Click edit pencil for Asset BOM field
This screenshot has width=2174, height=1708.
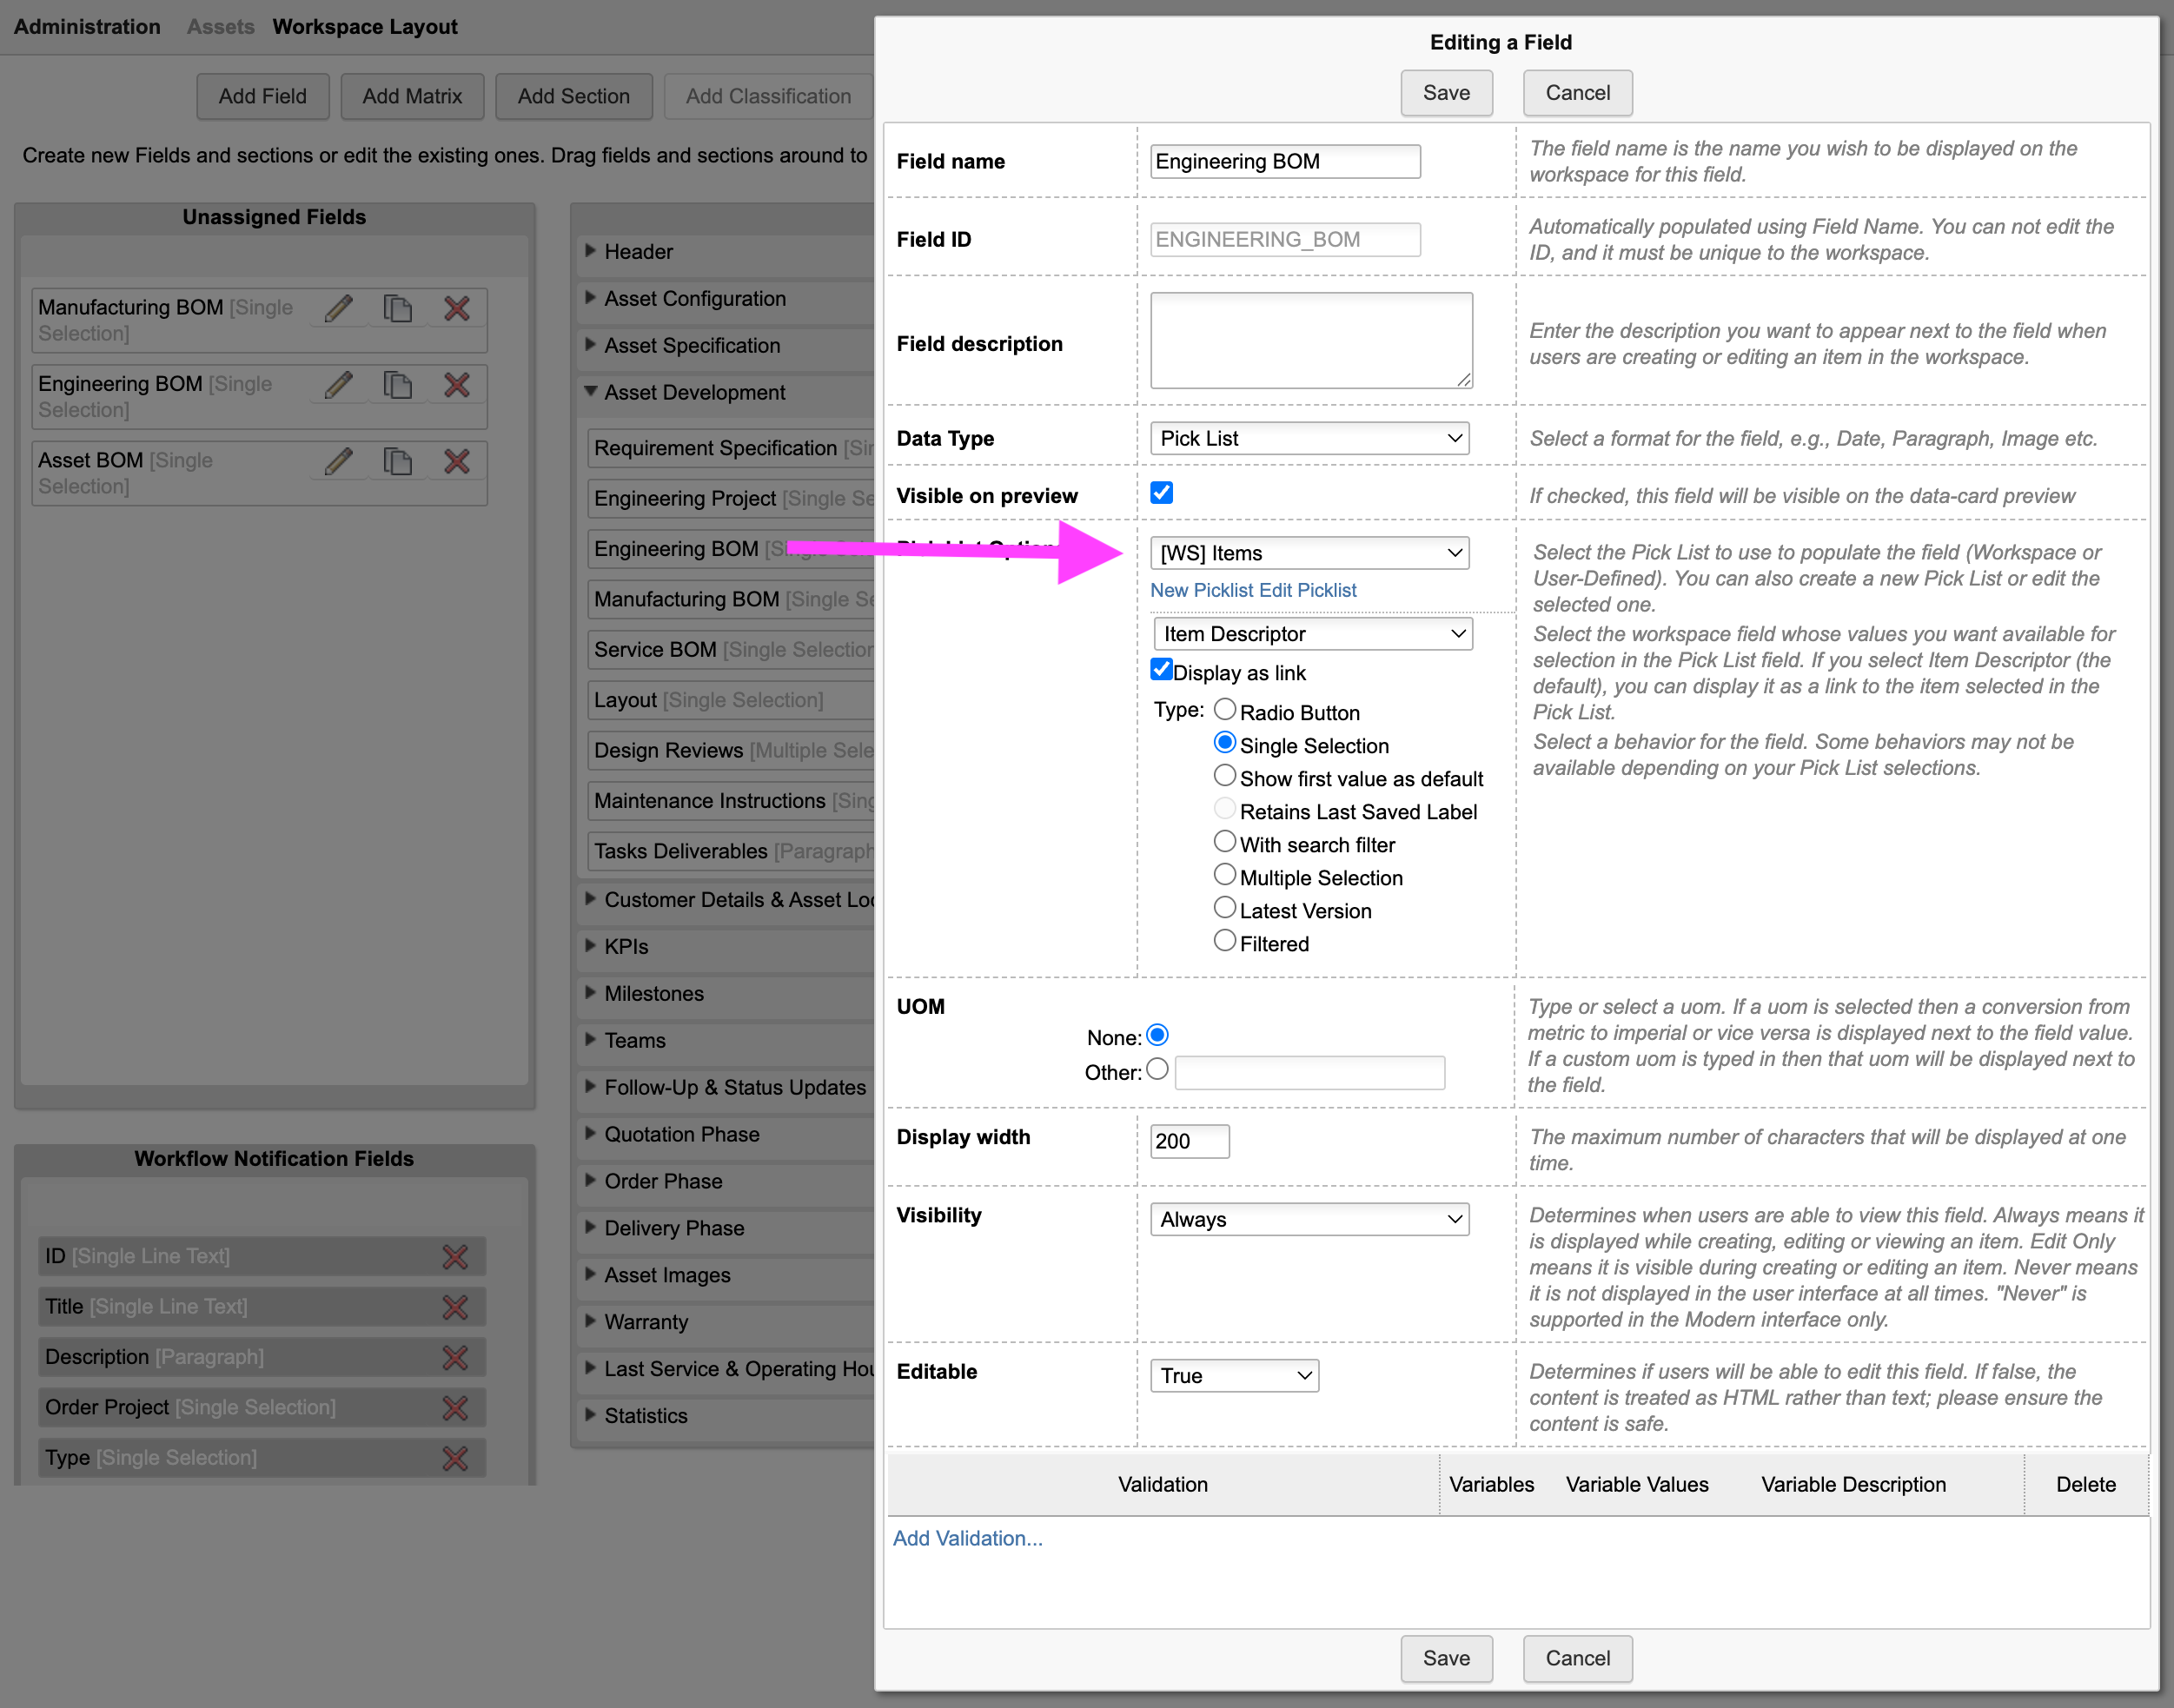pyautogui.click(x=339, y=461)
